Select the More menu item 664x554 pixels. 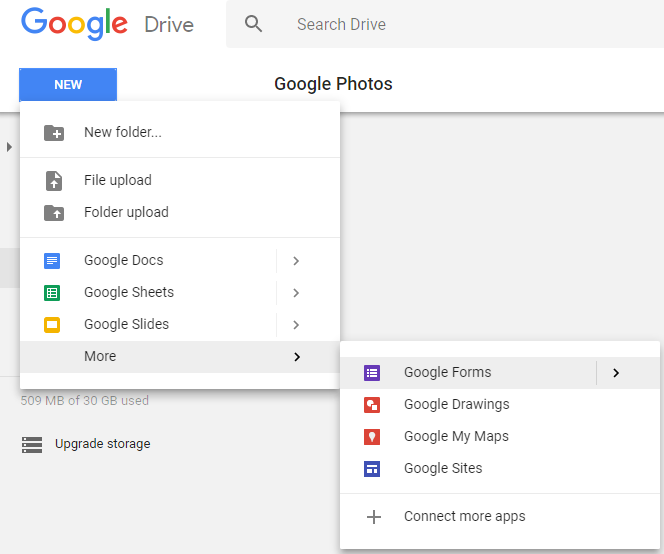[180, 357]
